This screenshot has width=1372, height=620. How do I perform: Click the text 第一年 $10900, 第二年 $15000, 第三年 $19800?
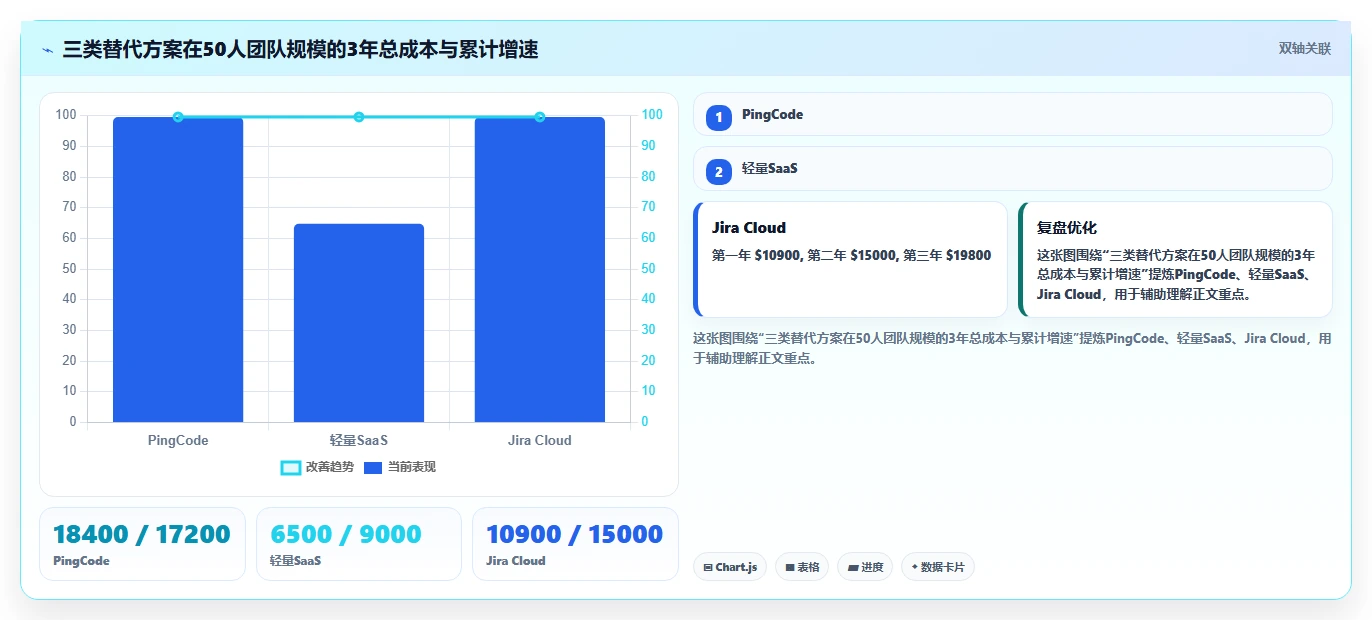pyautogui.click(x=851, y=255)
